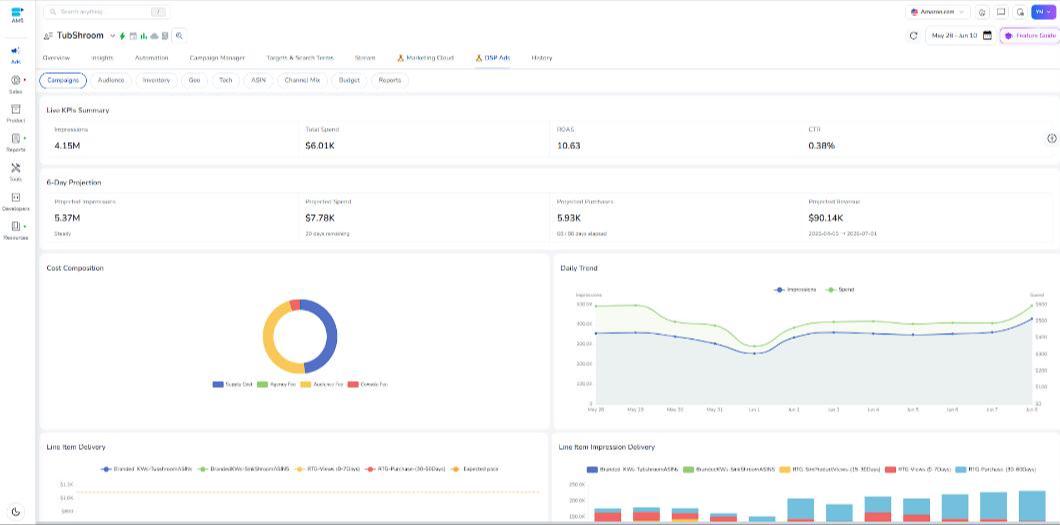Click the green lightning bolt icon beside TubShroom
Image resolution: width=1060 pixels, height=525 pixels.
122,36
